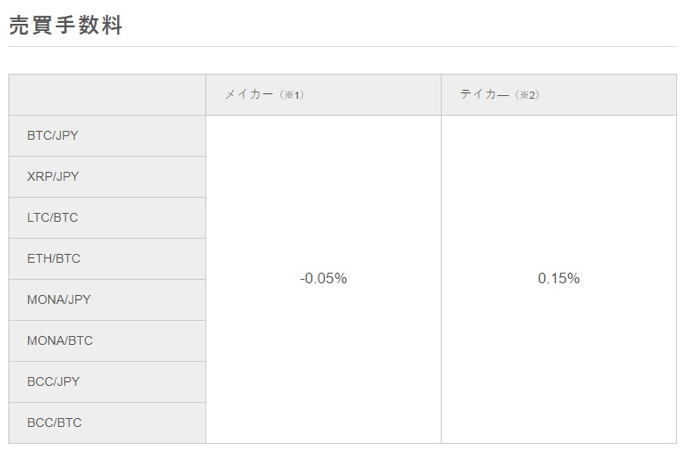Click the horizontal divider under the heading
691x455 pixels.
click(x=342, y=46)
